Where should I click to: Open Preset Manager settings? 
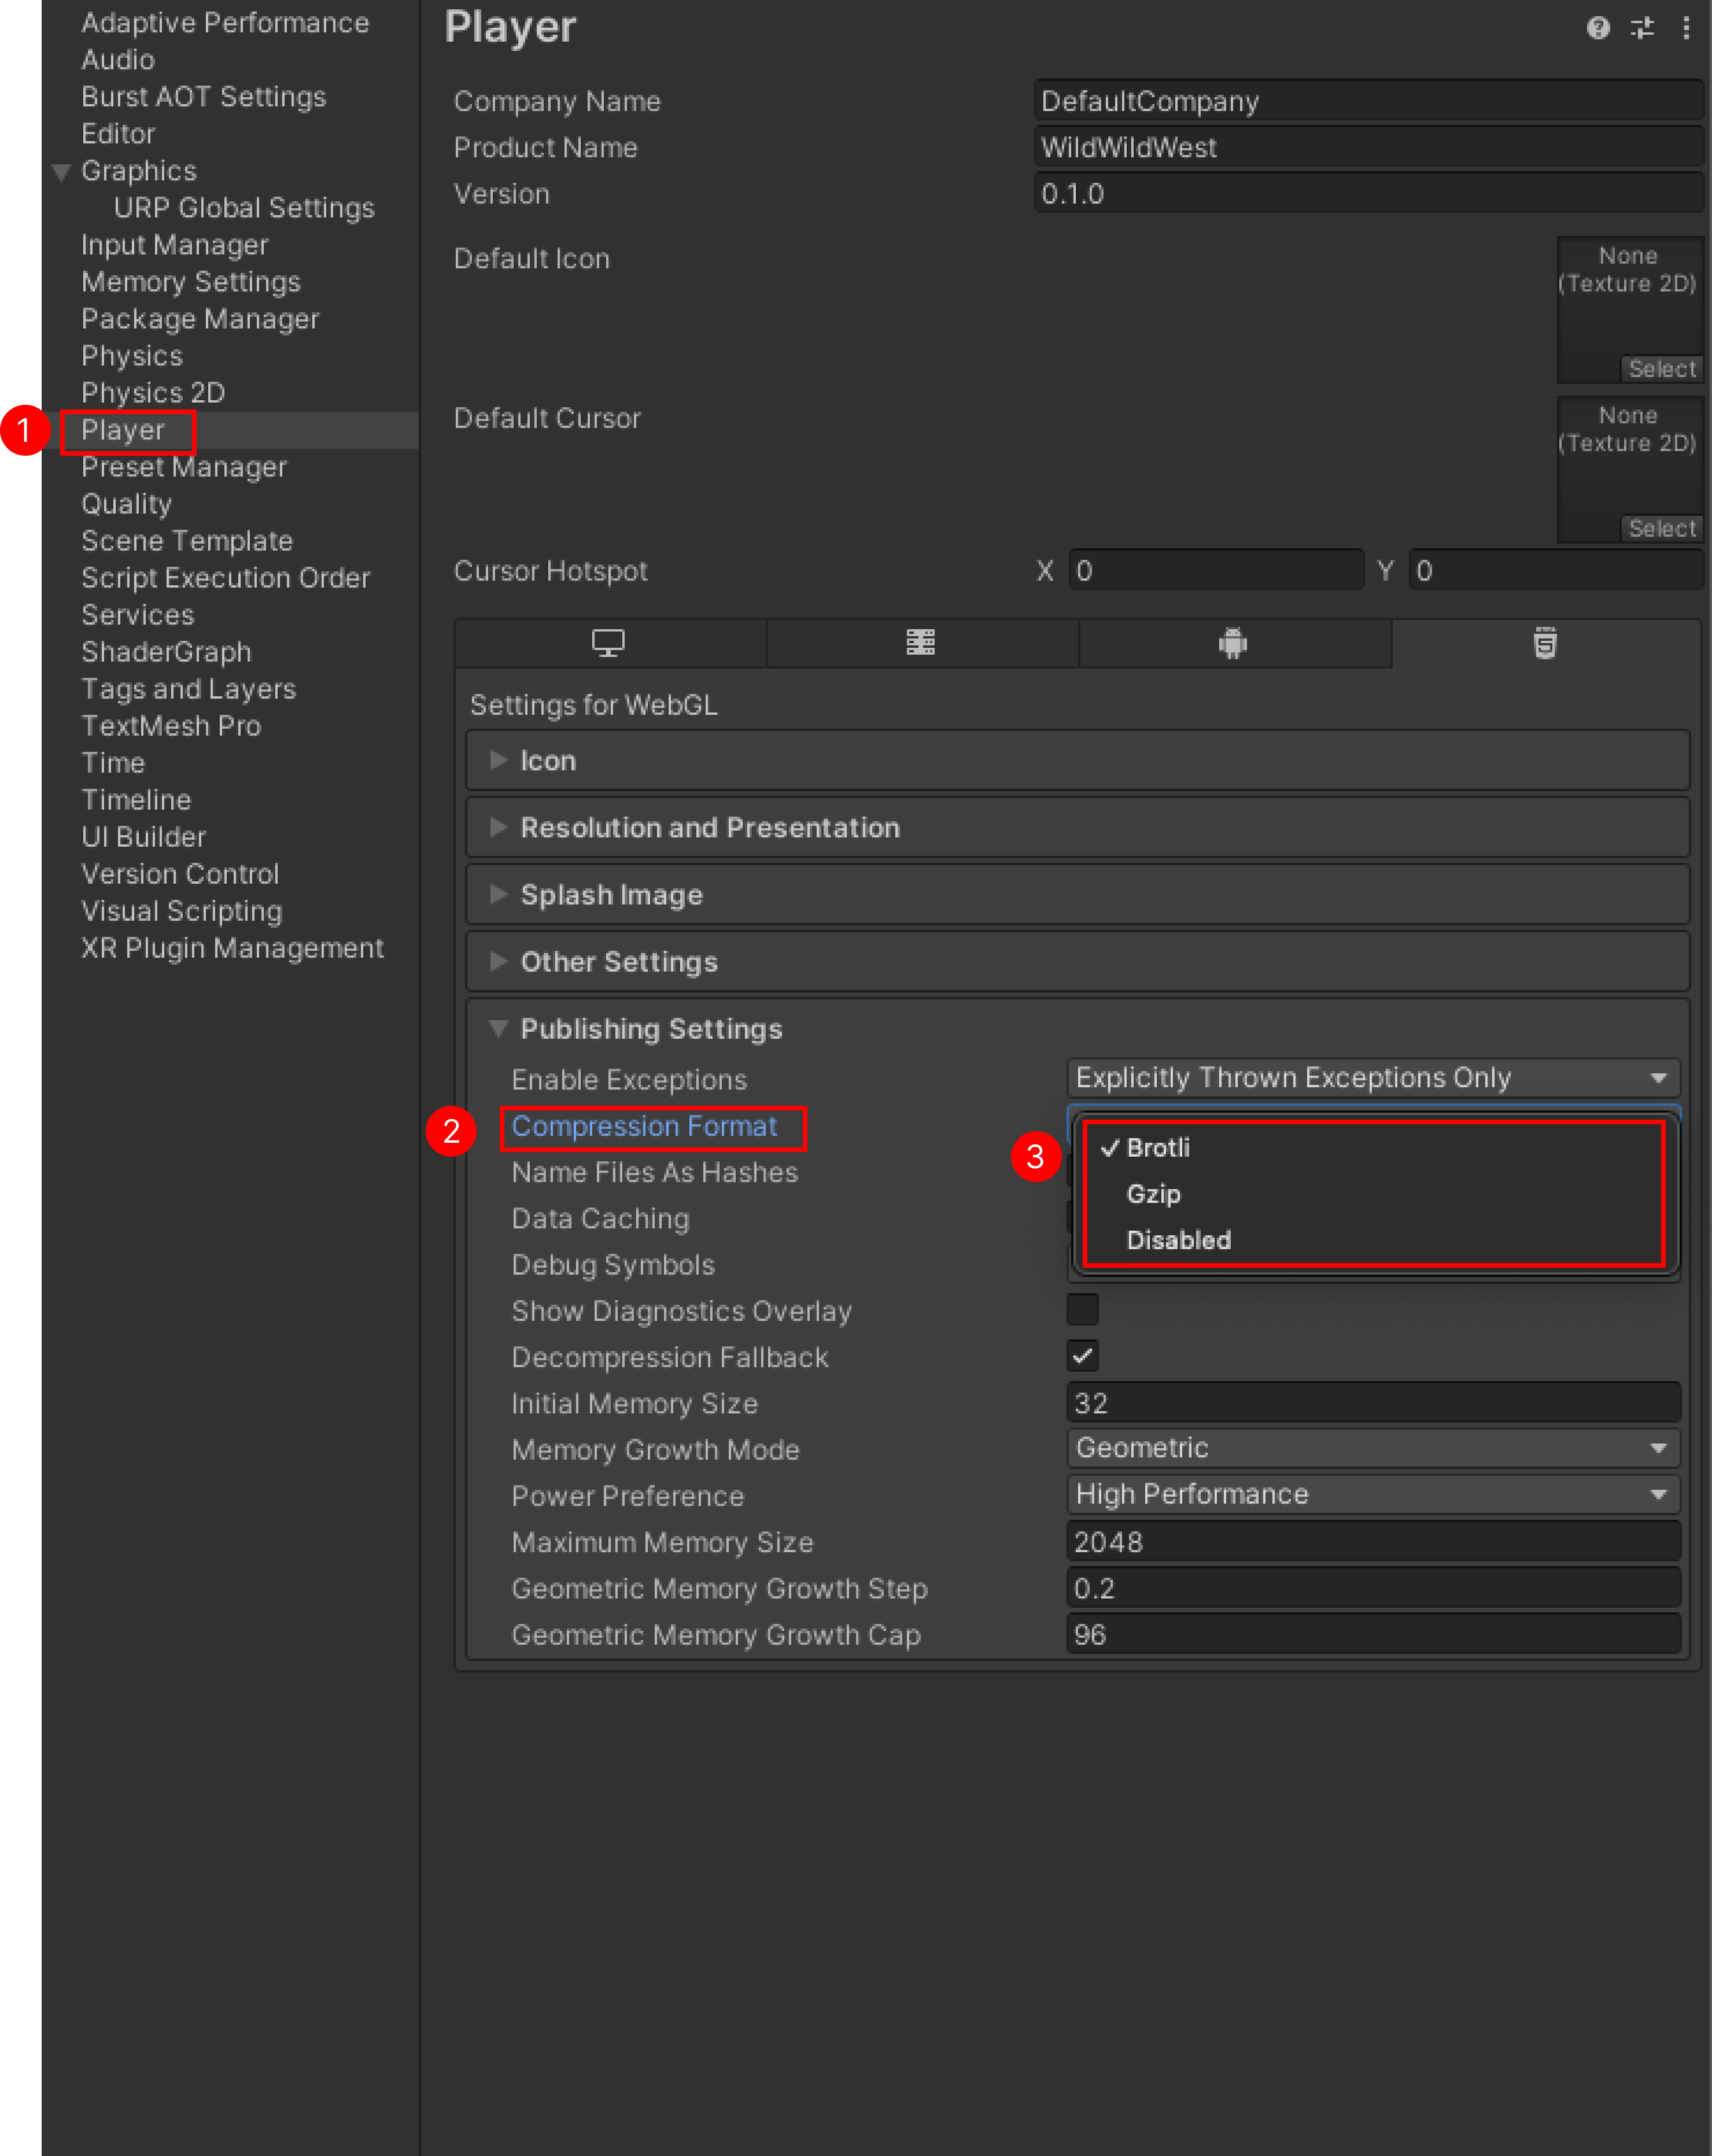click(x=184, y=467)
